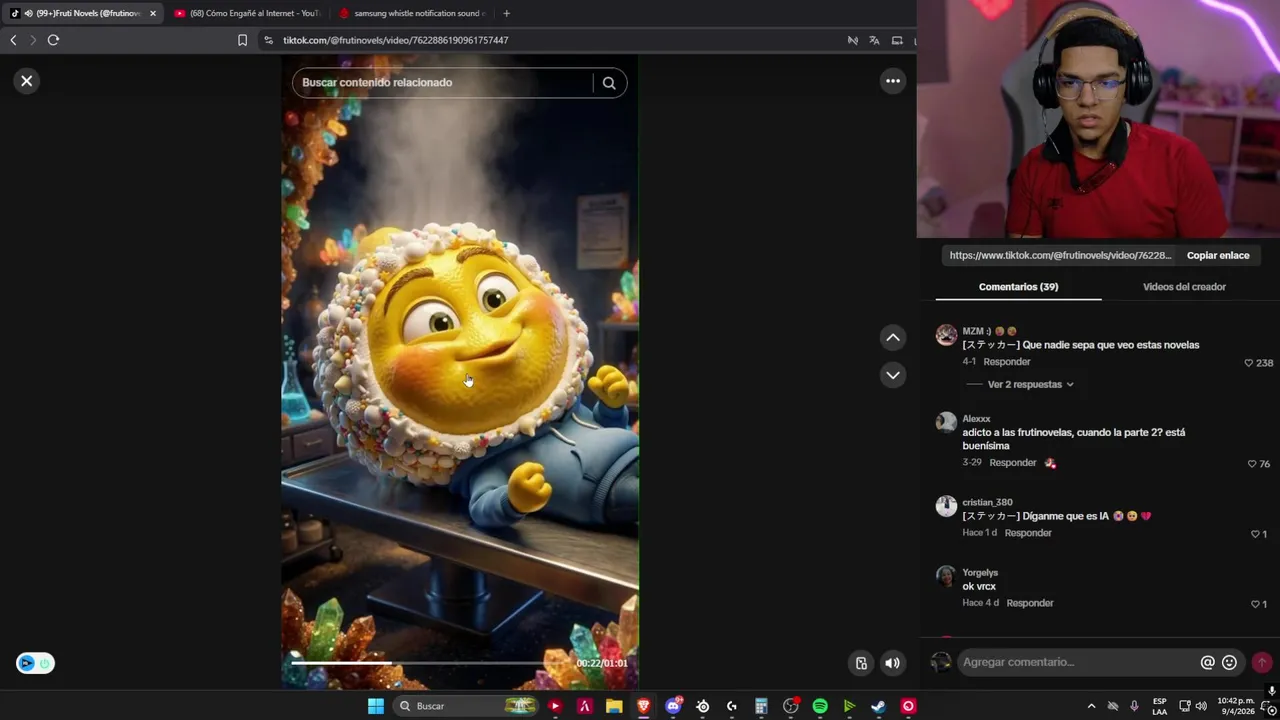This screenshot has width=1280, height=720.
Task: Open Discord from taskbar
Action: [673, 706]
